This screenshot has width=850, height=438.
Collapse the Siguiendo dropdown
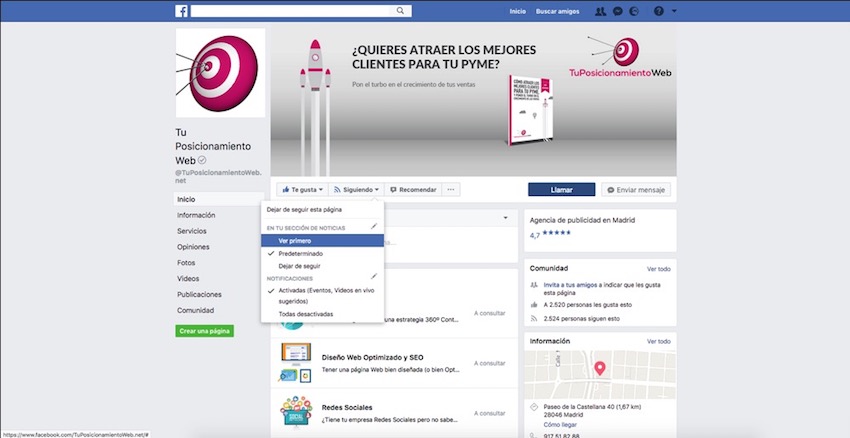coord(356,190)
